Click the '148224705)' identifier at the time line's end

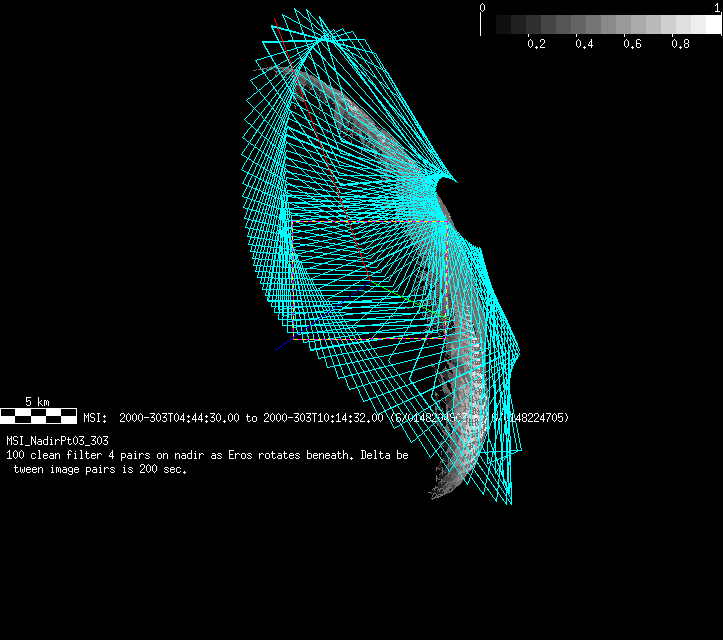point(537,418)
